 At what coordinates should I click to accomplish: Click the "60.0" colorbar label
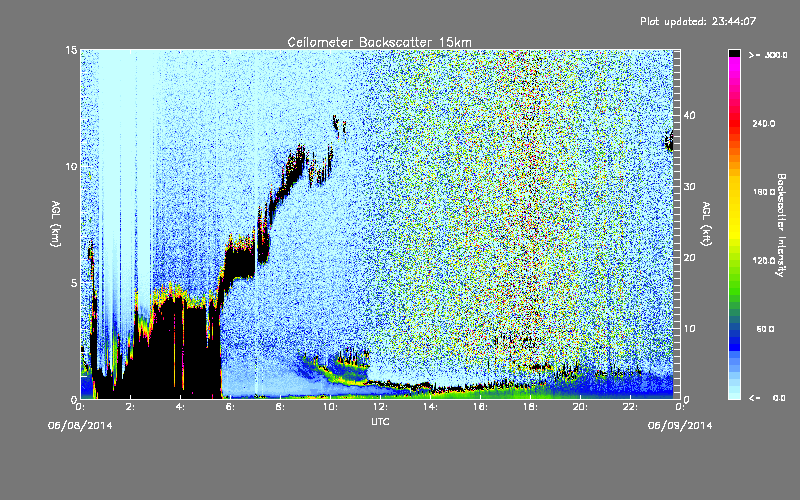click(x=765, y=329)
